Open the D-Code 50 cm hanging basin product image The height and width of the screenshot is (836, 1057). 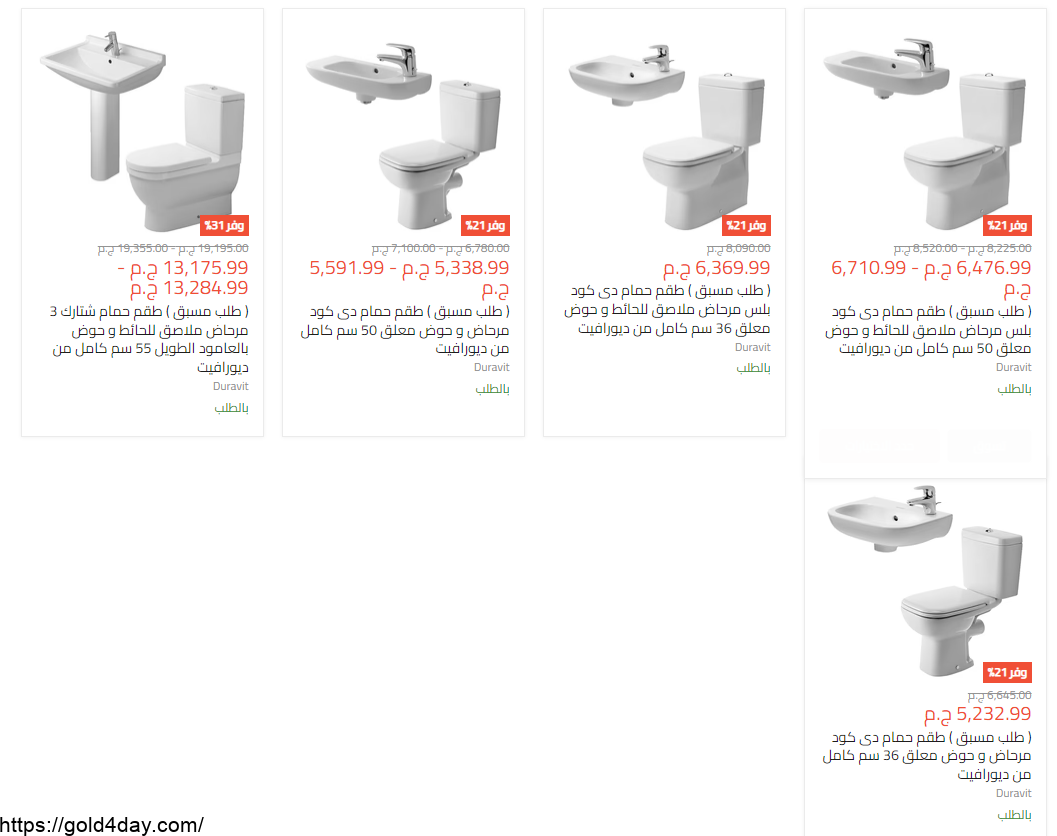403,129
